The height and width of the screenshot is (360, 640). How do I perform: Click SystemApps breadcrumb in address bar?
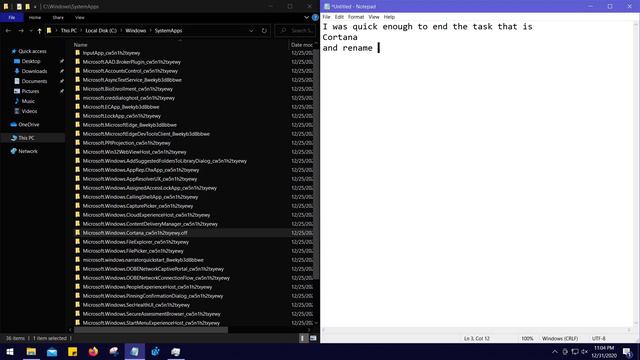168,31
